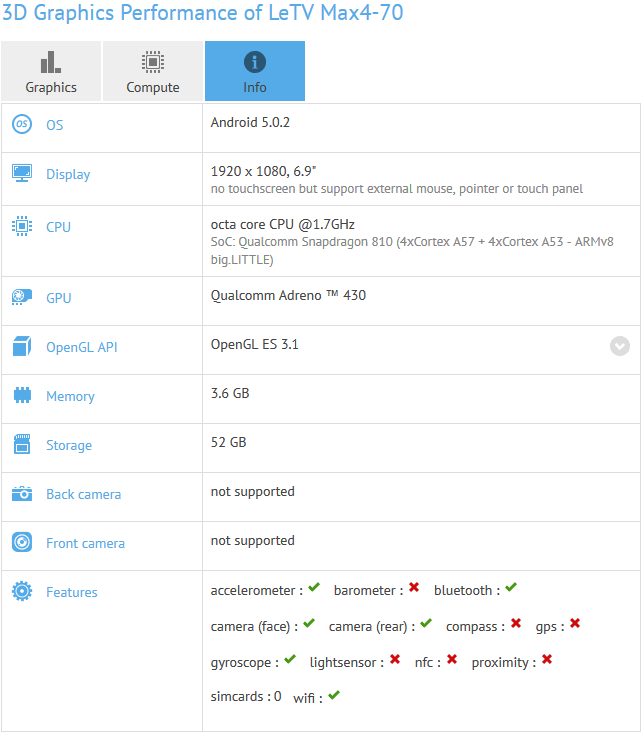Viewport: 642px width, 734px height.
Task: Click the page title 3D Graphics Performance heading
Action: (203, 13)
